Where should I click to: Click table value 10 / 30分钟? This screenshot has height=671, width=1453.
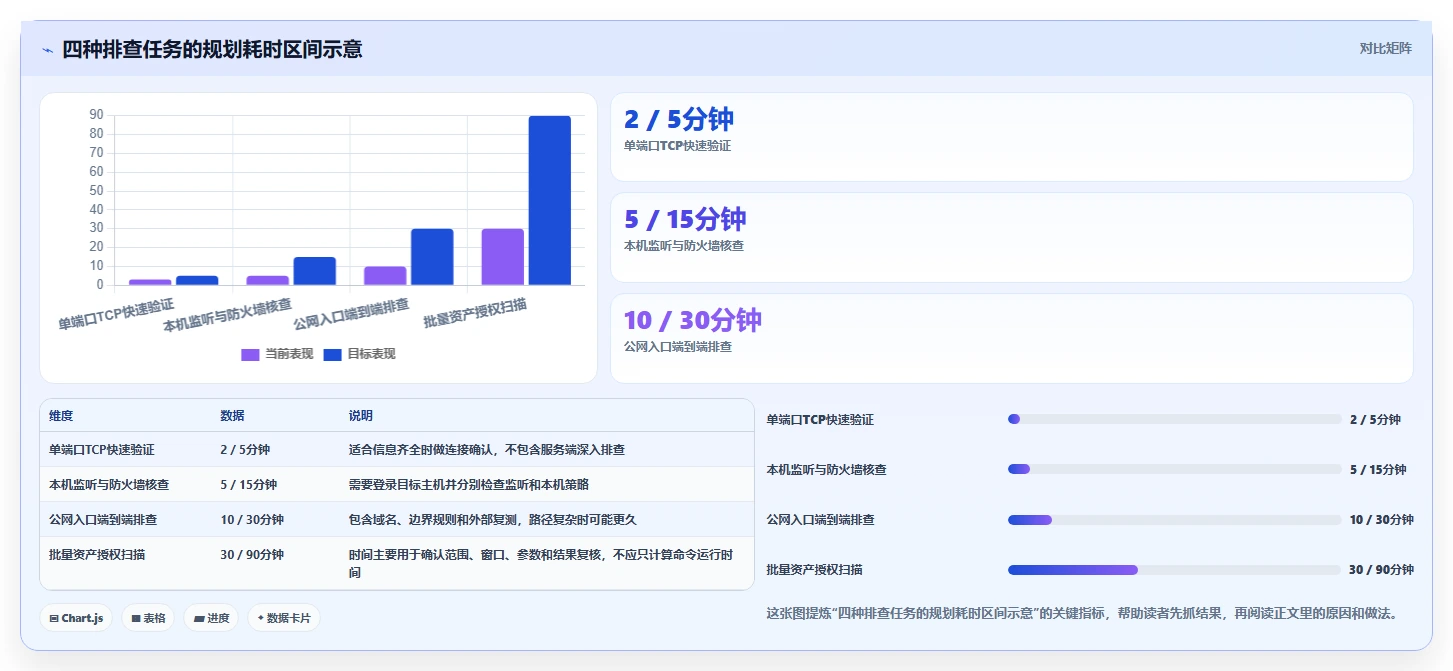coord(252,520)
